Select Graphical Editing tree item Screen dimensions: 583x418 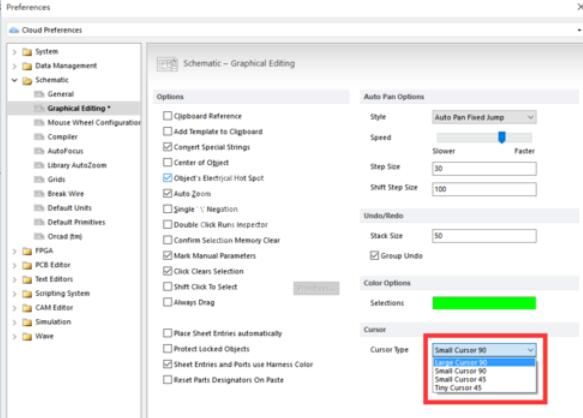[74, 108]
